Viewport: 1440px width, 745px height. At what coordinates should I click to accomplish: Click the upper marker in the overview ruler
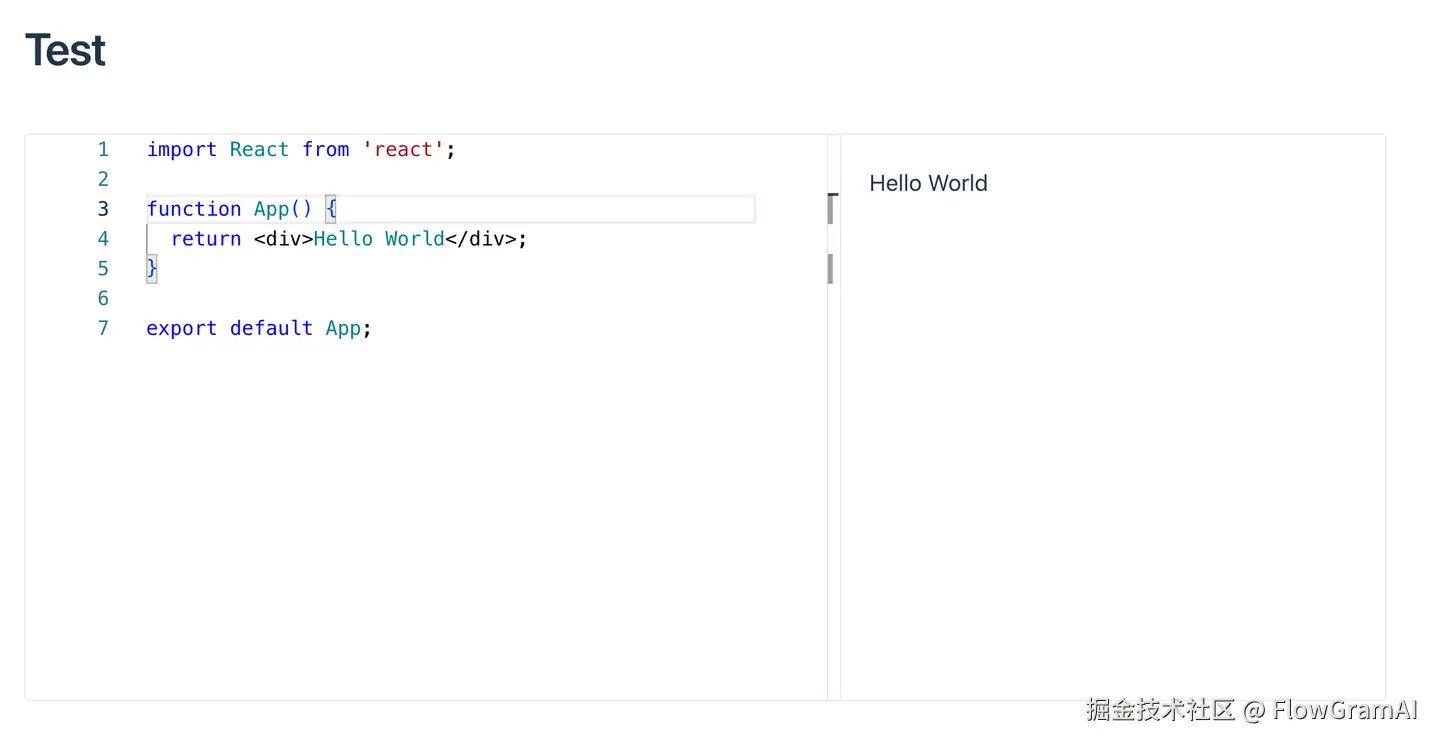pos(831,209)
